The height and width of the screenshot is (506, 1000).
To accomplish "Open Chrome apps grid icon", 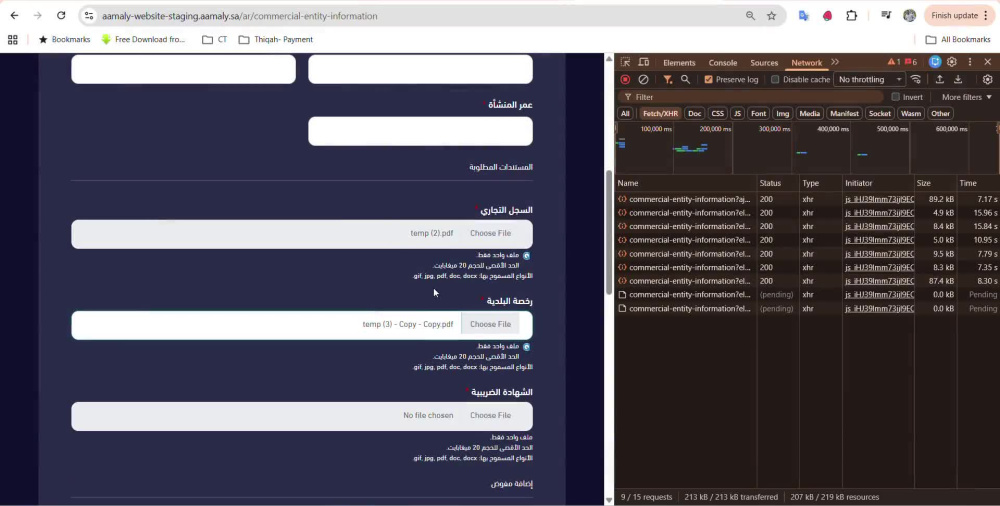I will [x=13, y=40].
